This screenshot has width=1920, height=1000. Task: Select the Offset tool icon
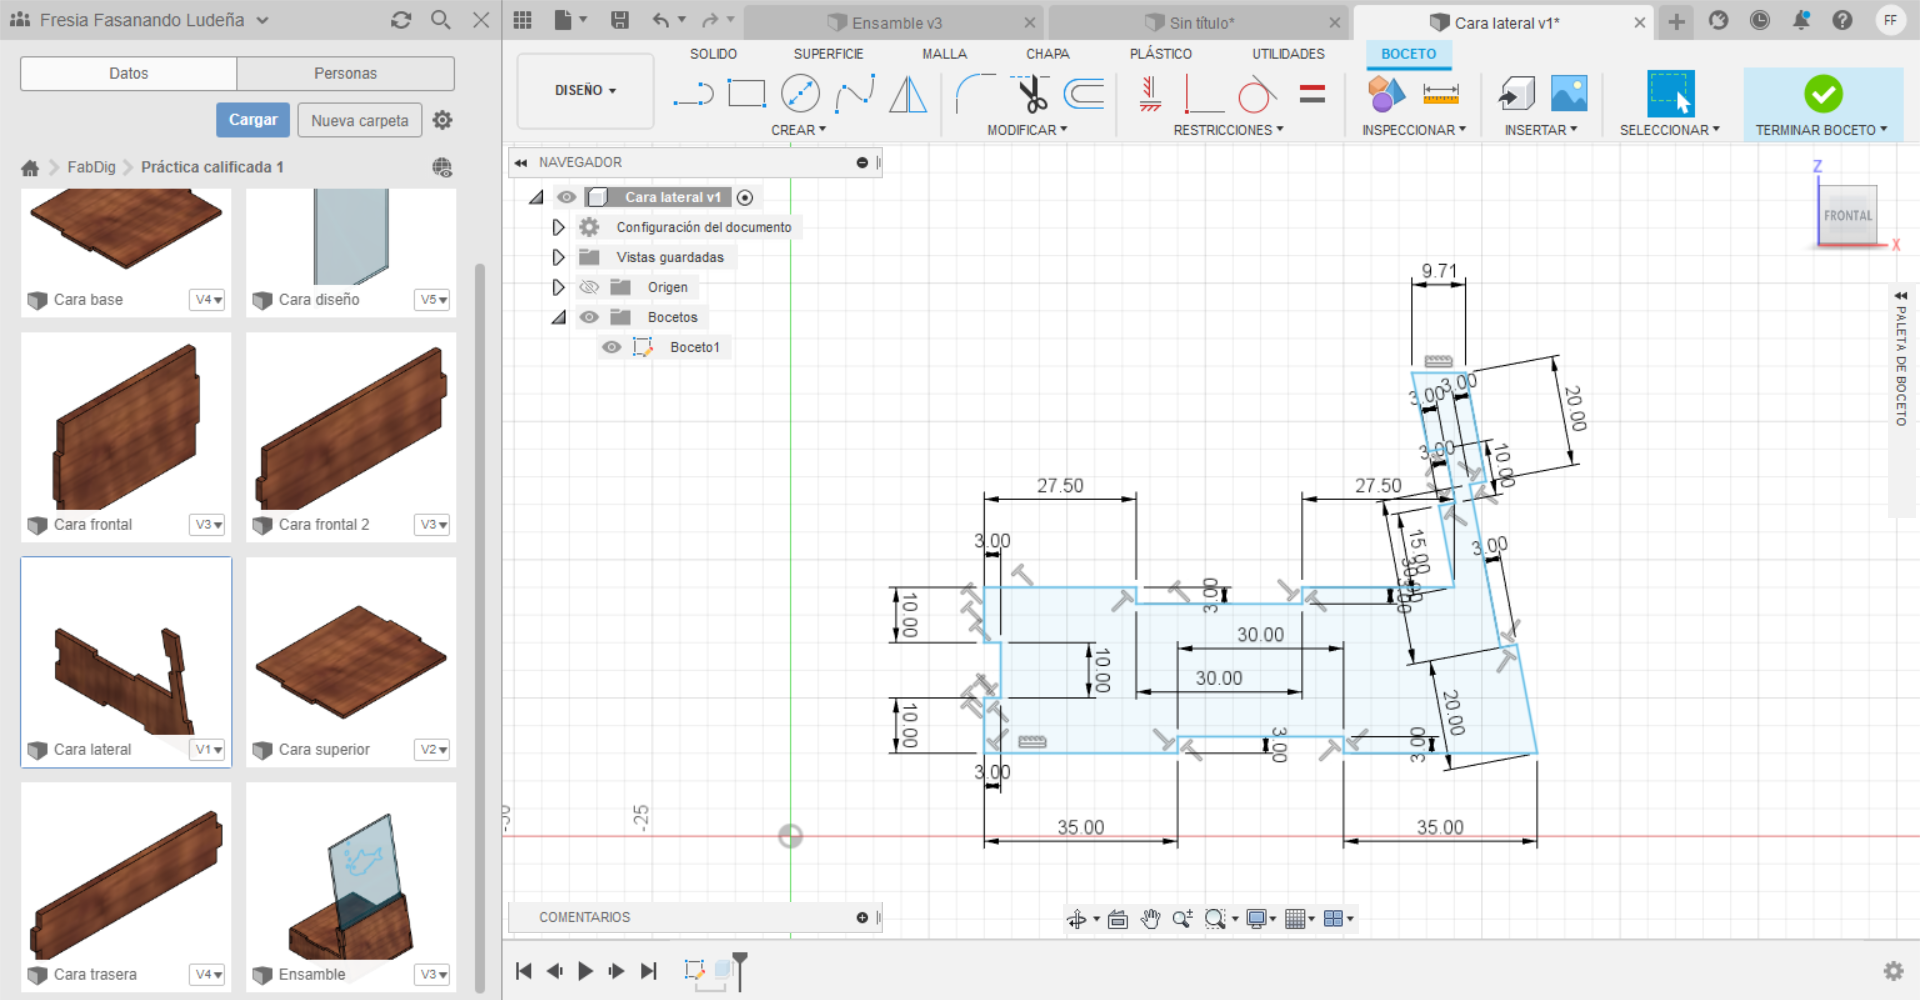1084,94
